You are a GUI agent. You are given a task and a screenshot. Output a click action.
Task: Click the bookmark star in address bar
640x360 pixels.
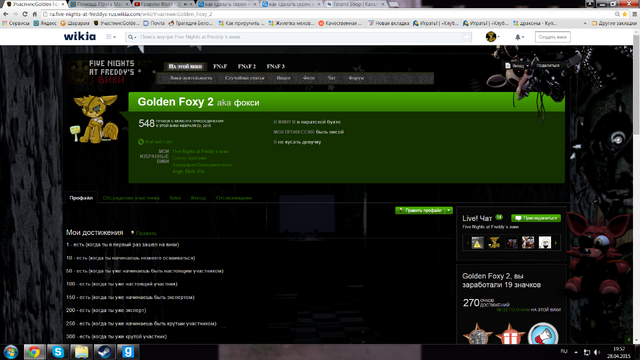point(624,14)
